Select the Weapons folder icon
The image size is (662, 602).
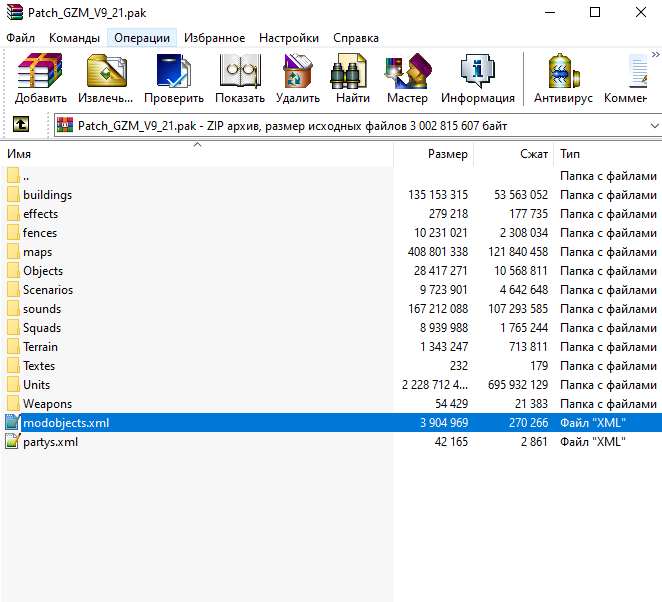[x=13, y=404]
